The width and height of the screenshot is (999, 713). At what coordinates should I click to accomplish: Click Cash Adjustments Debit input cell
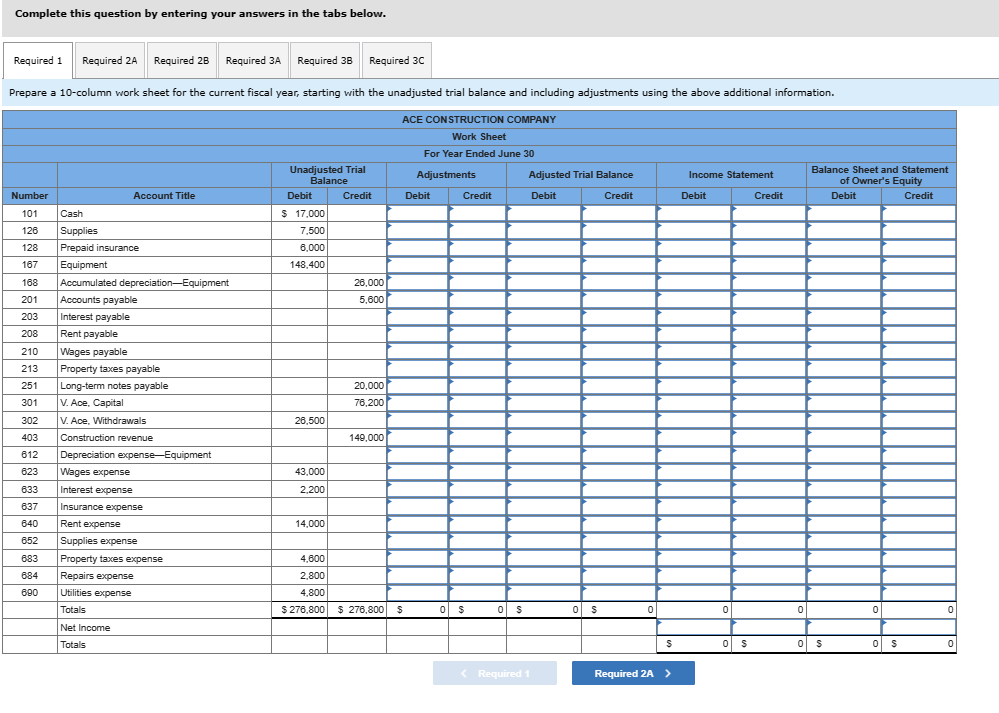point(417,213)
